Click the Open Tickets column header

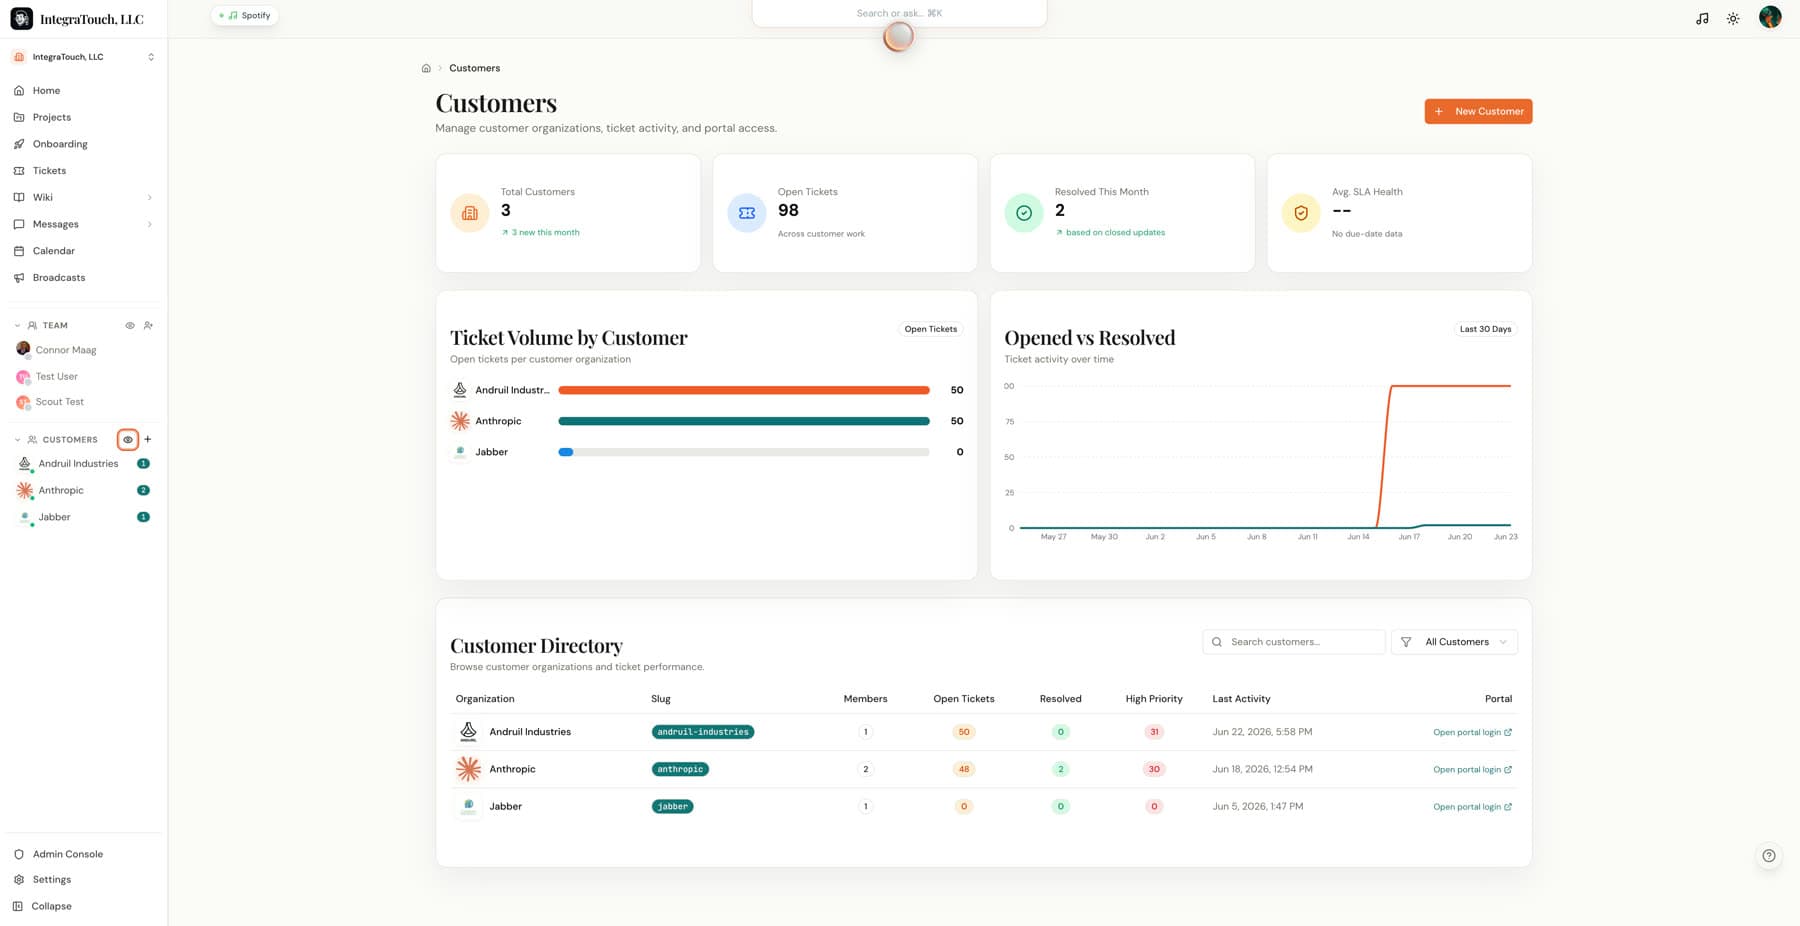click(x=963, y=699)
